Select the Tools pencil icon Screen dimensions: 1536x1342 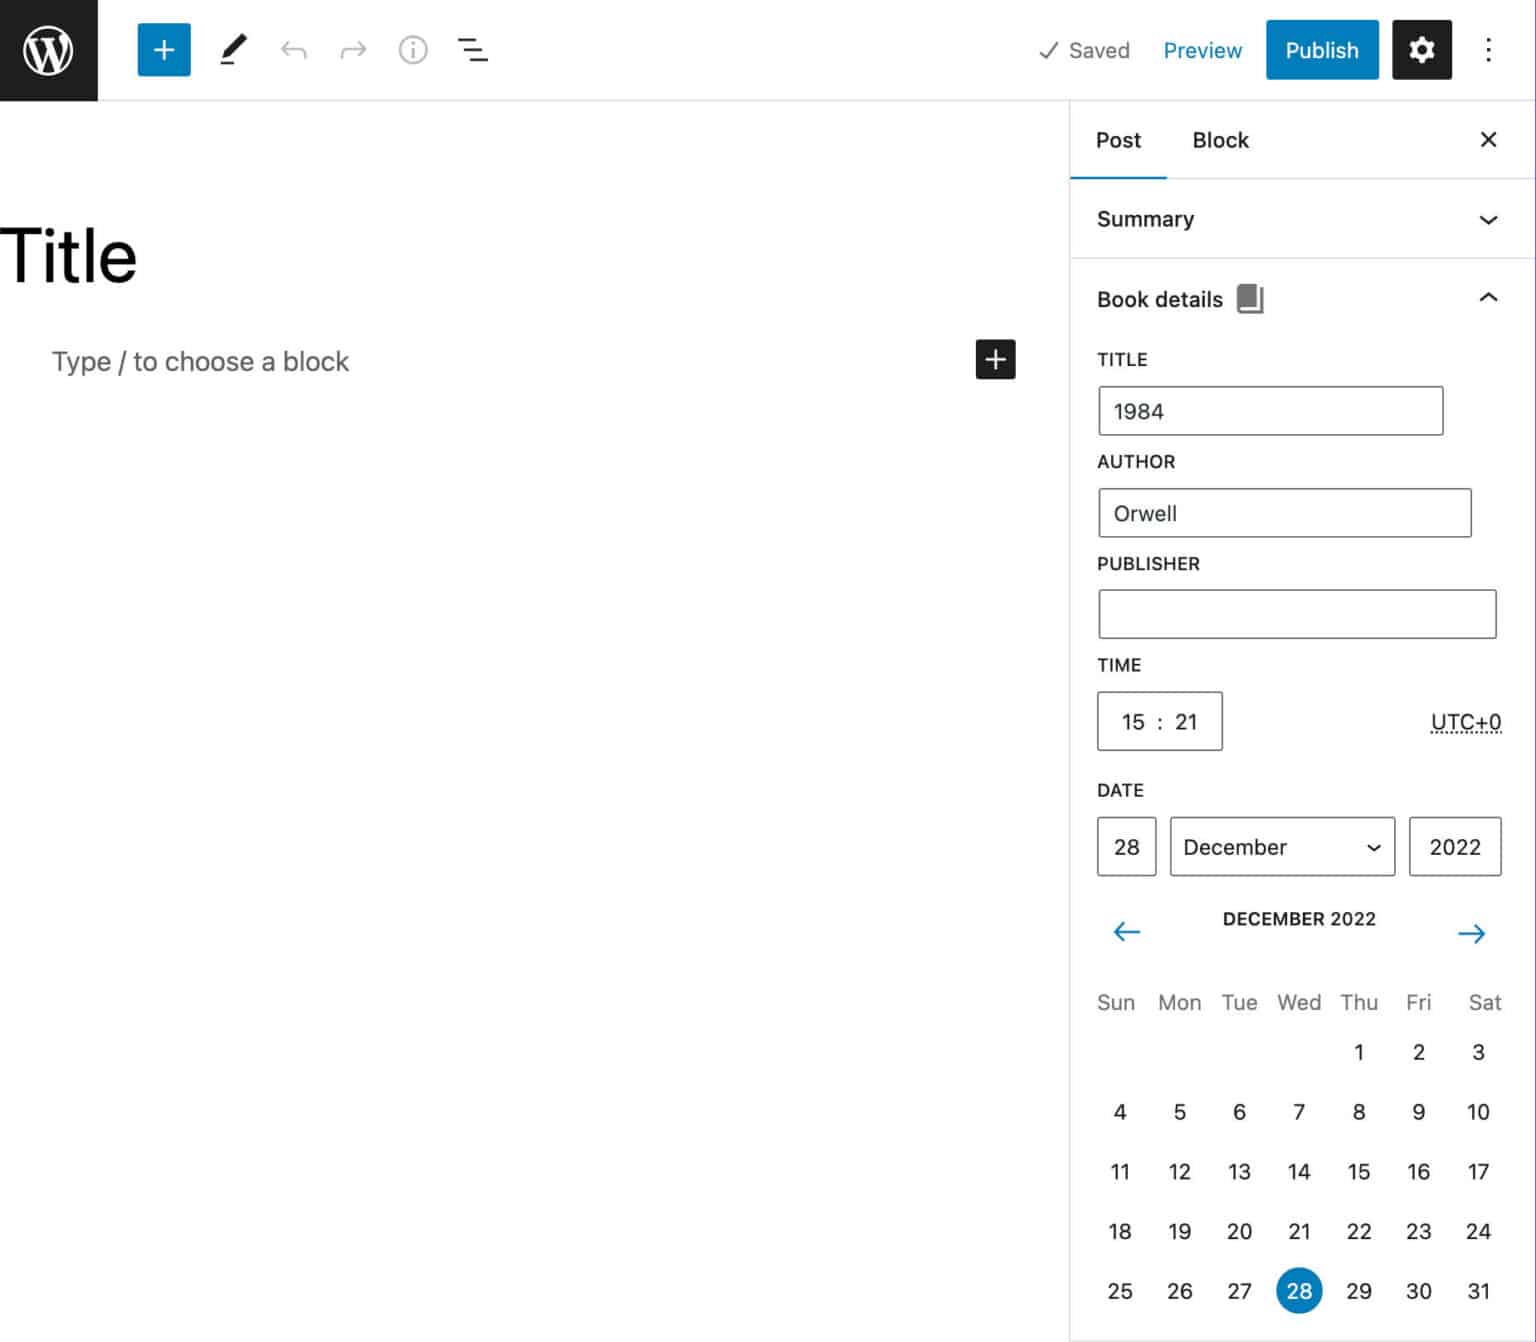click(x=233, y=50)
